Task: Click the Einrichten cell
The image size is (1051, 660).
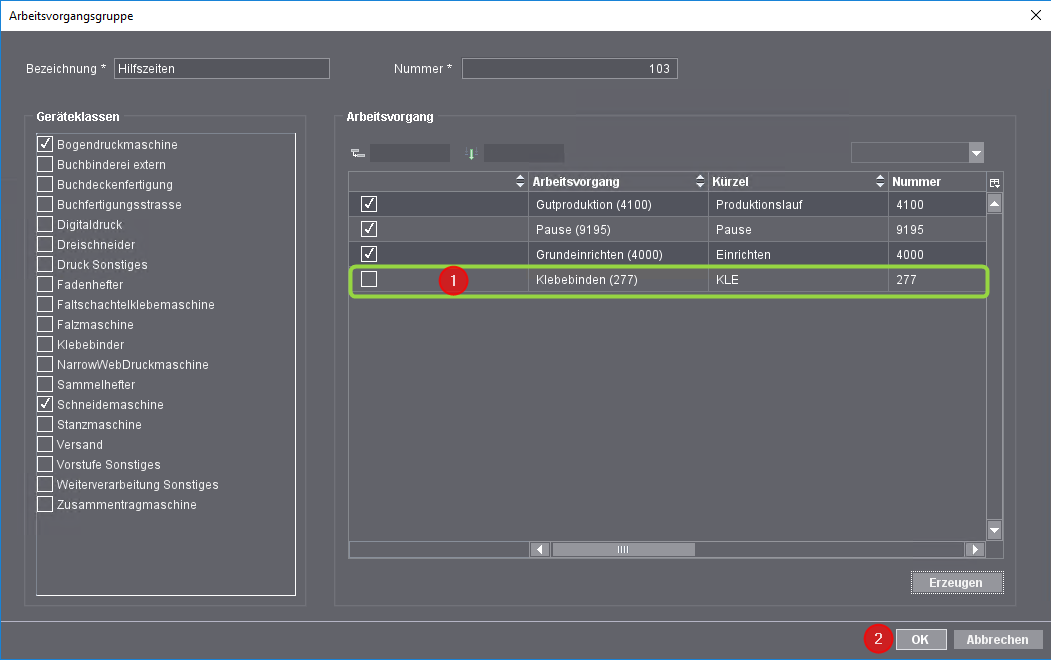Action: tap(798, 255)
